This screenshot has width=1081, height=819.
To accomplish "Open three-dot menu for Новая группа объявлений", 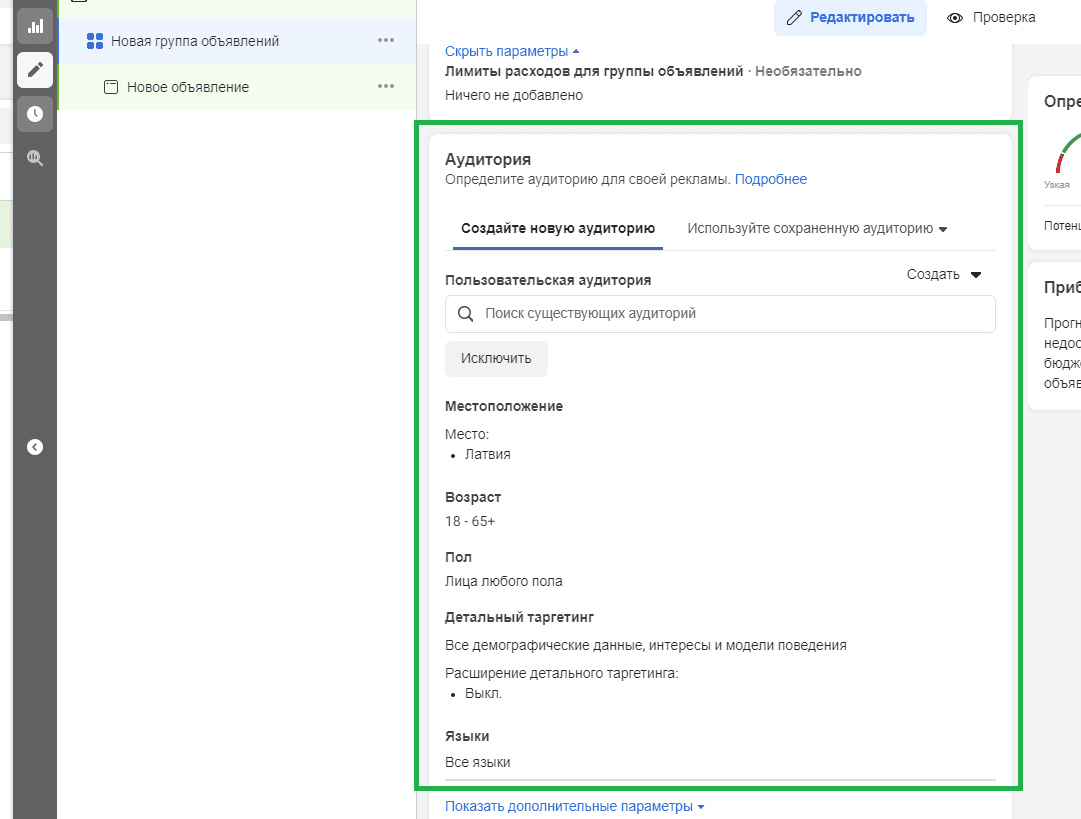I will coord(386,41).
